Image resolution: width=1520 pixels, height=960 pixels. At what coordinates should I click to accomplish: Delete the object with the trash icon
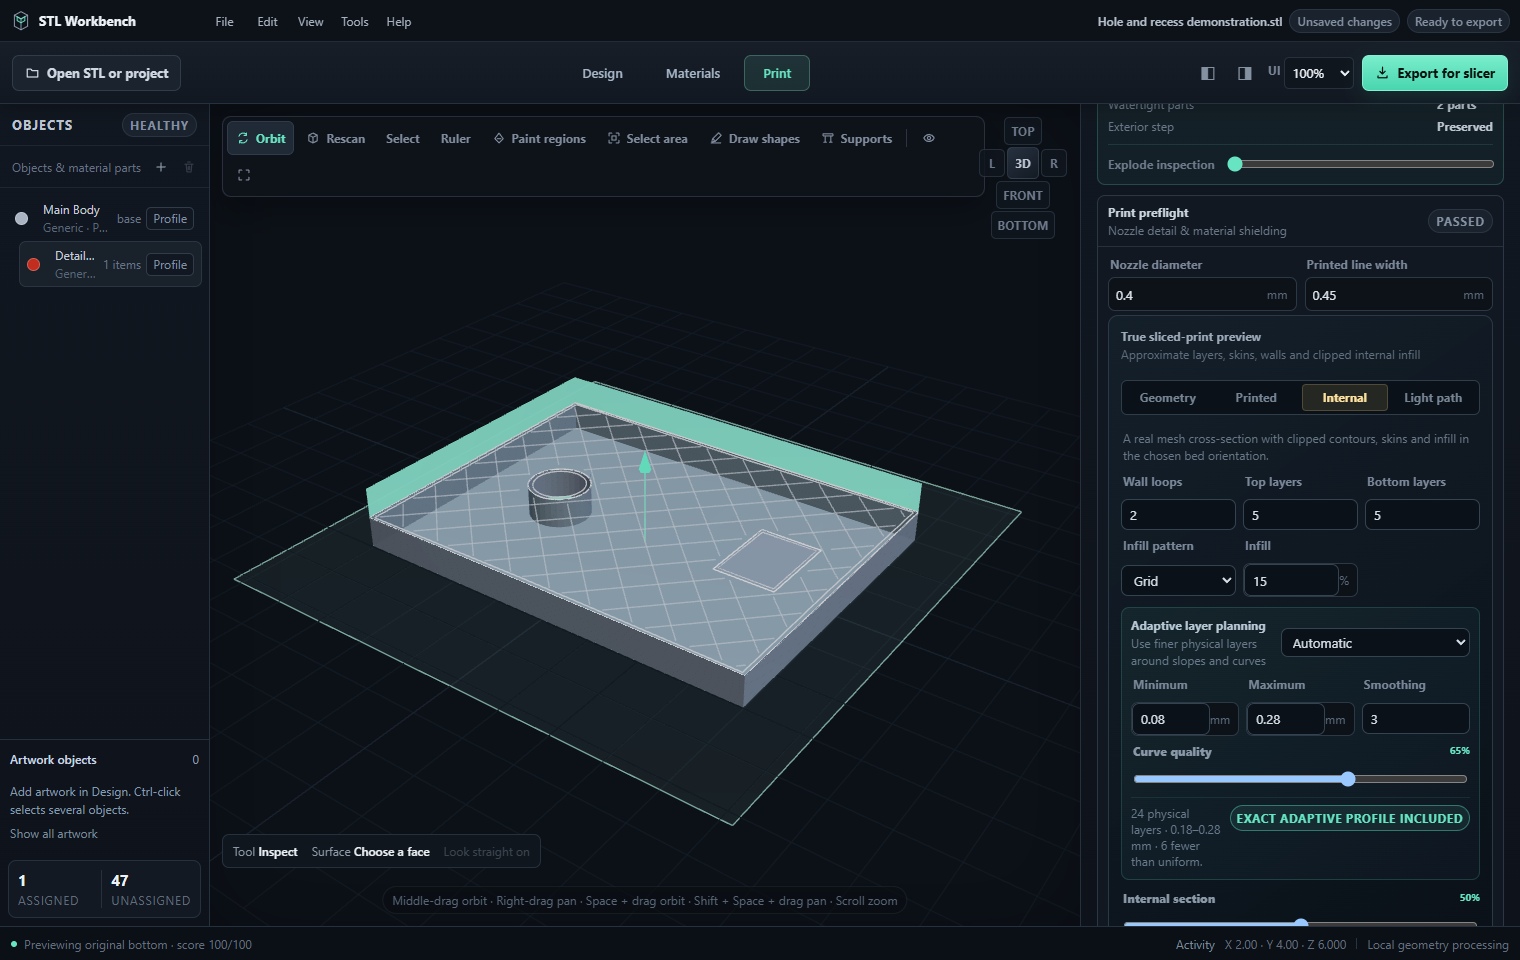(x=189, y=167)
